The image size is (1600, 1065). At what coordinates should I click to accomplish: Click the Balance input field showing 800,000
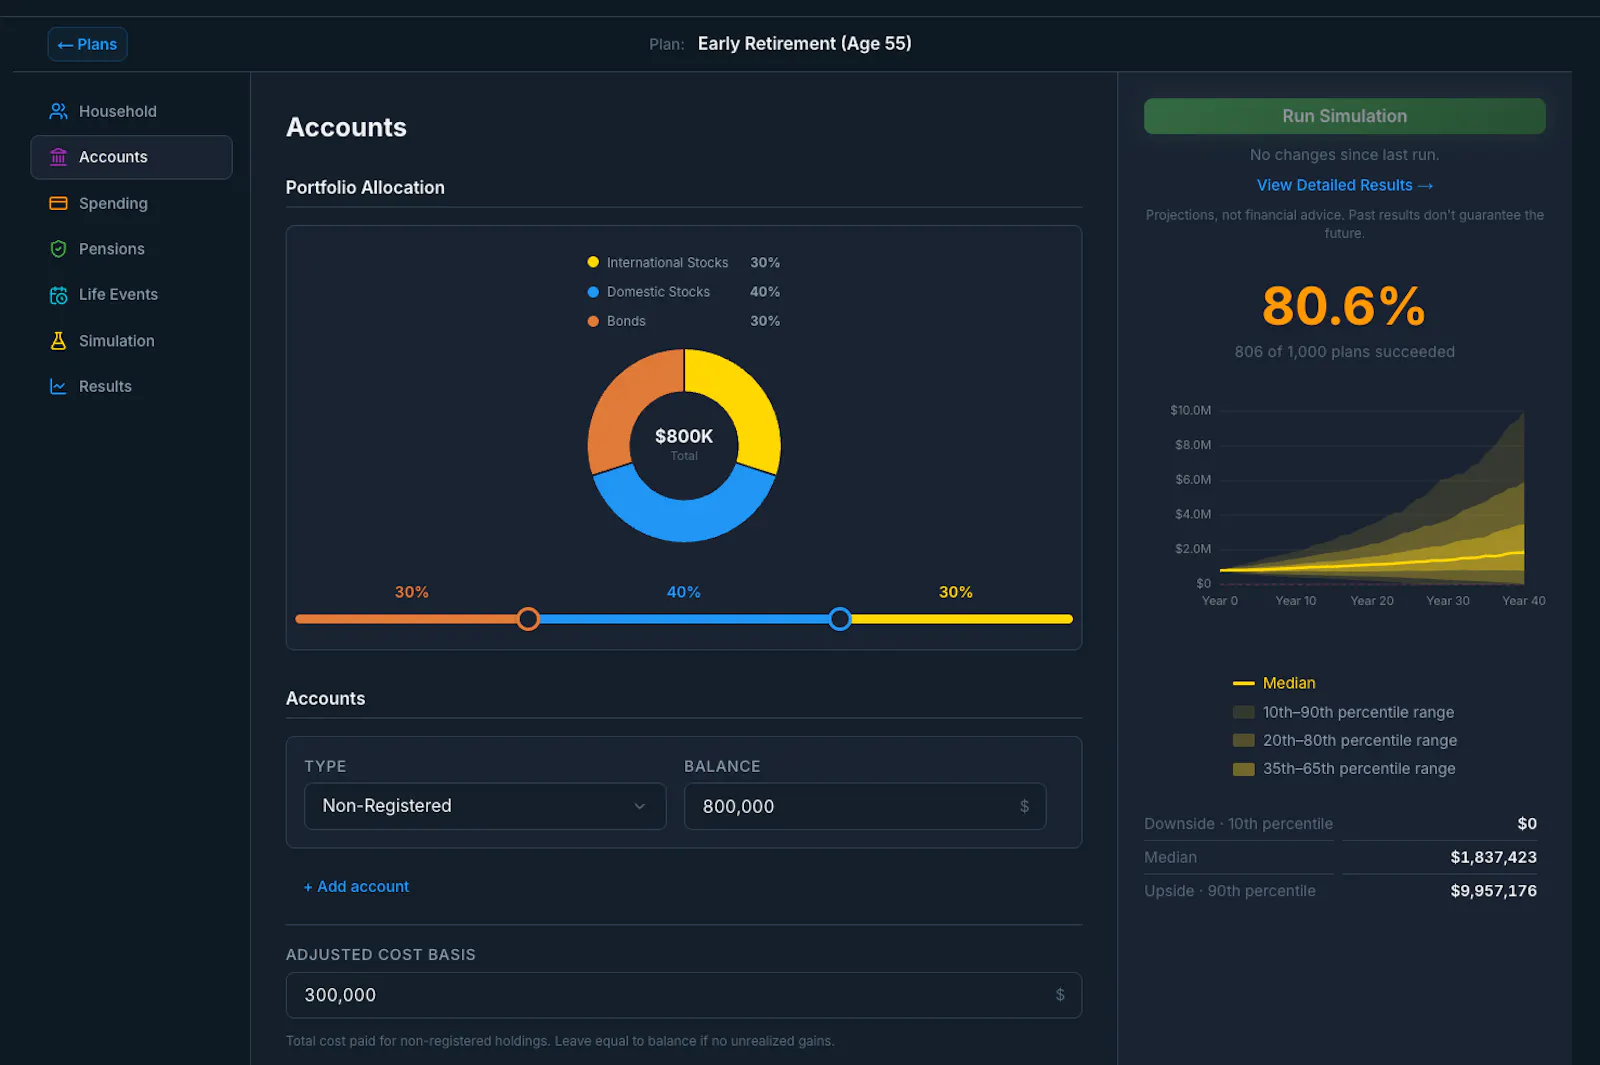coord(865,806)
